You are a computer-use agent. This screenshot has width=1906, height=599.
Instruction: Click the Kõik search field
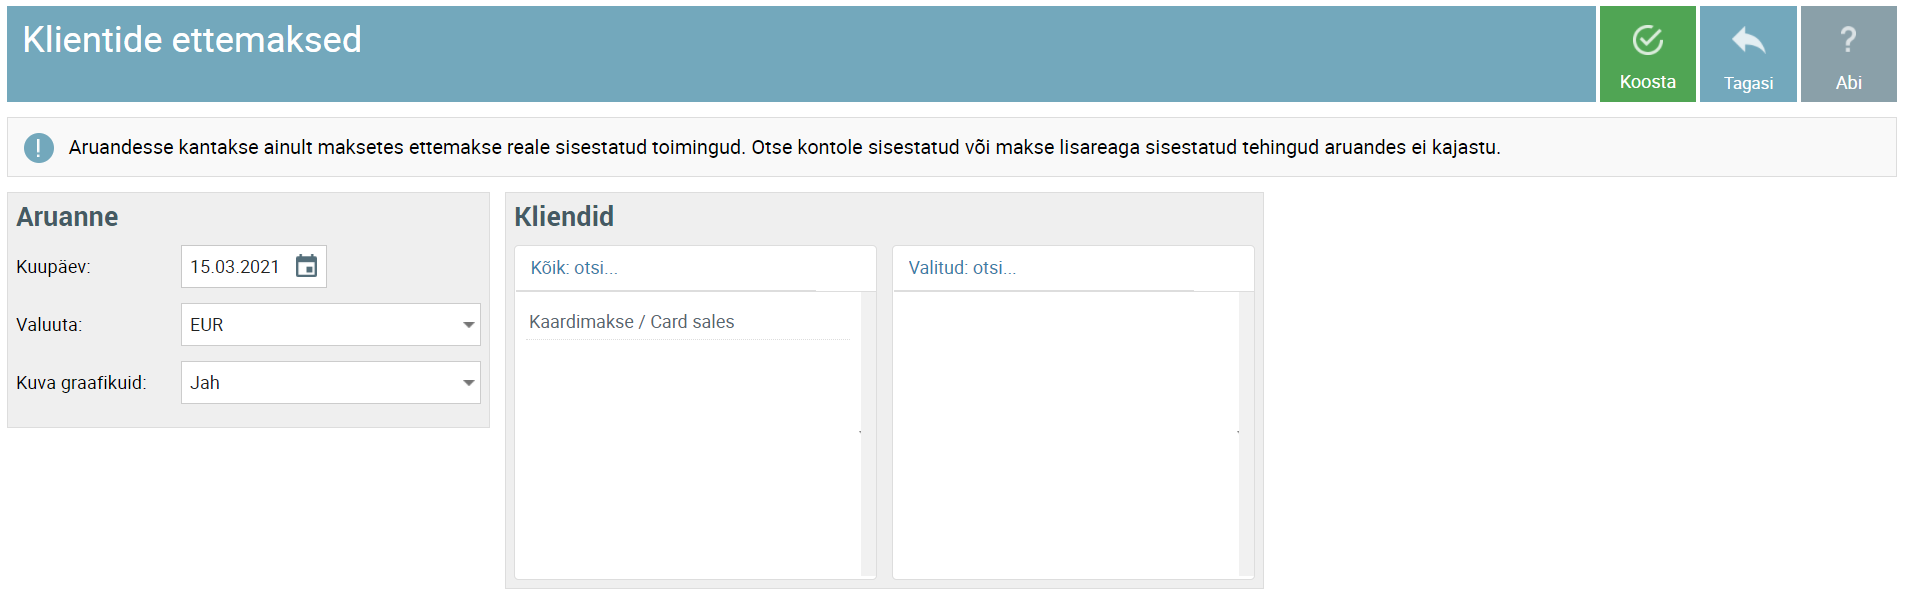(672, 268)
